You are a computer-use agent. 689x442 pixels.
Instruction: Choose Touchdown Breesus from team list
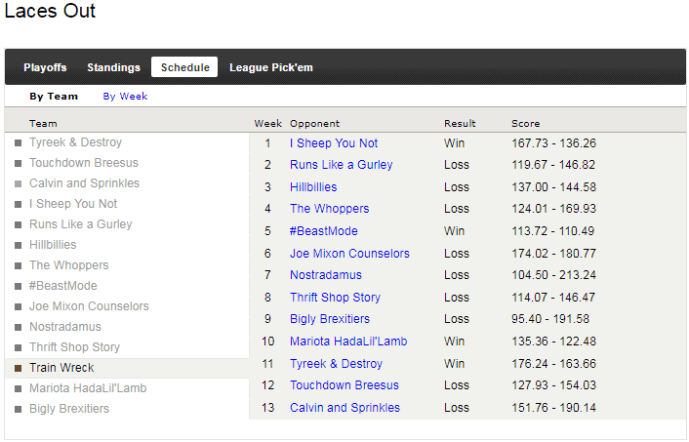point(83,163)
